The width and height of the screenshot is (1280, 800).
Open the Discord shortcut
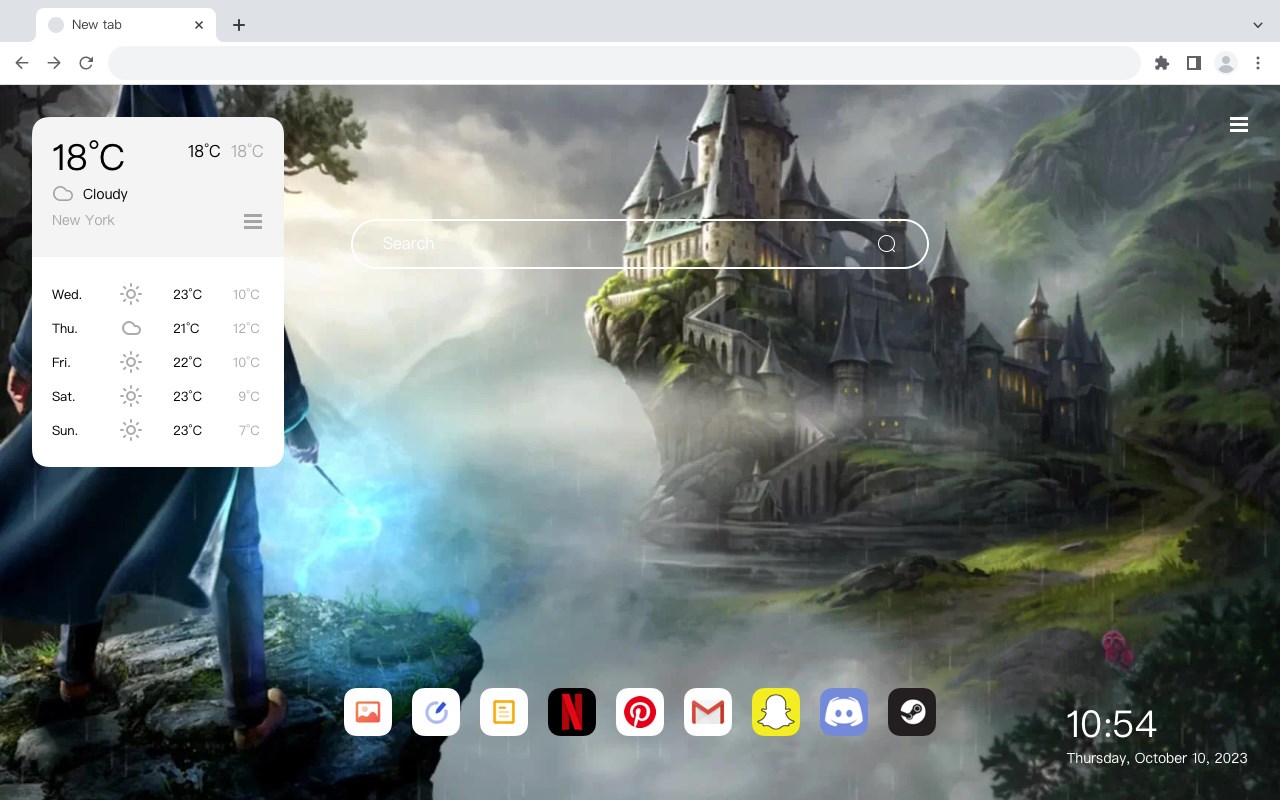(x=844, y=712)
